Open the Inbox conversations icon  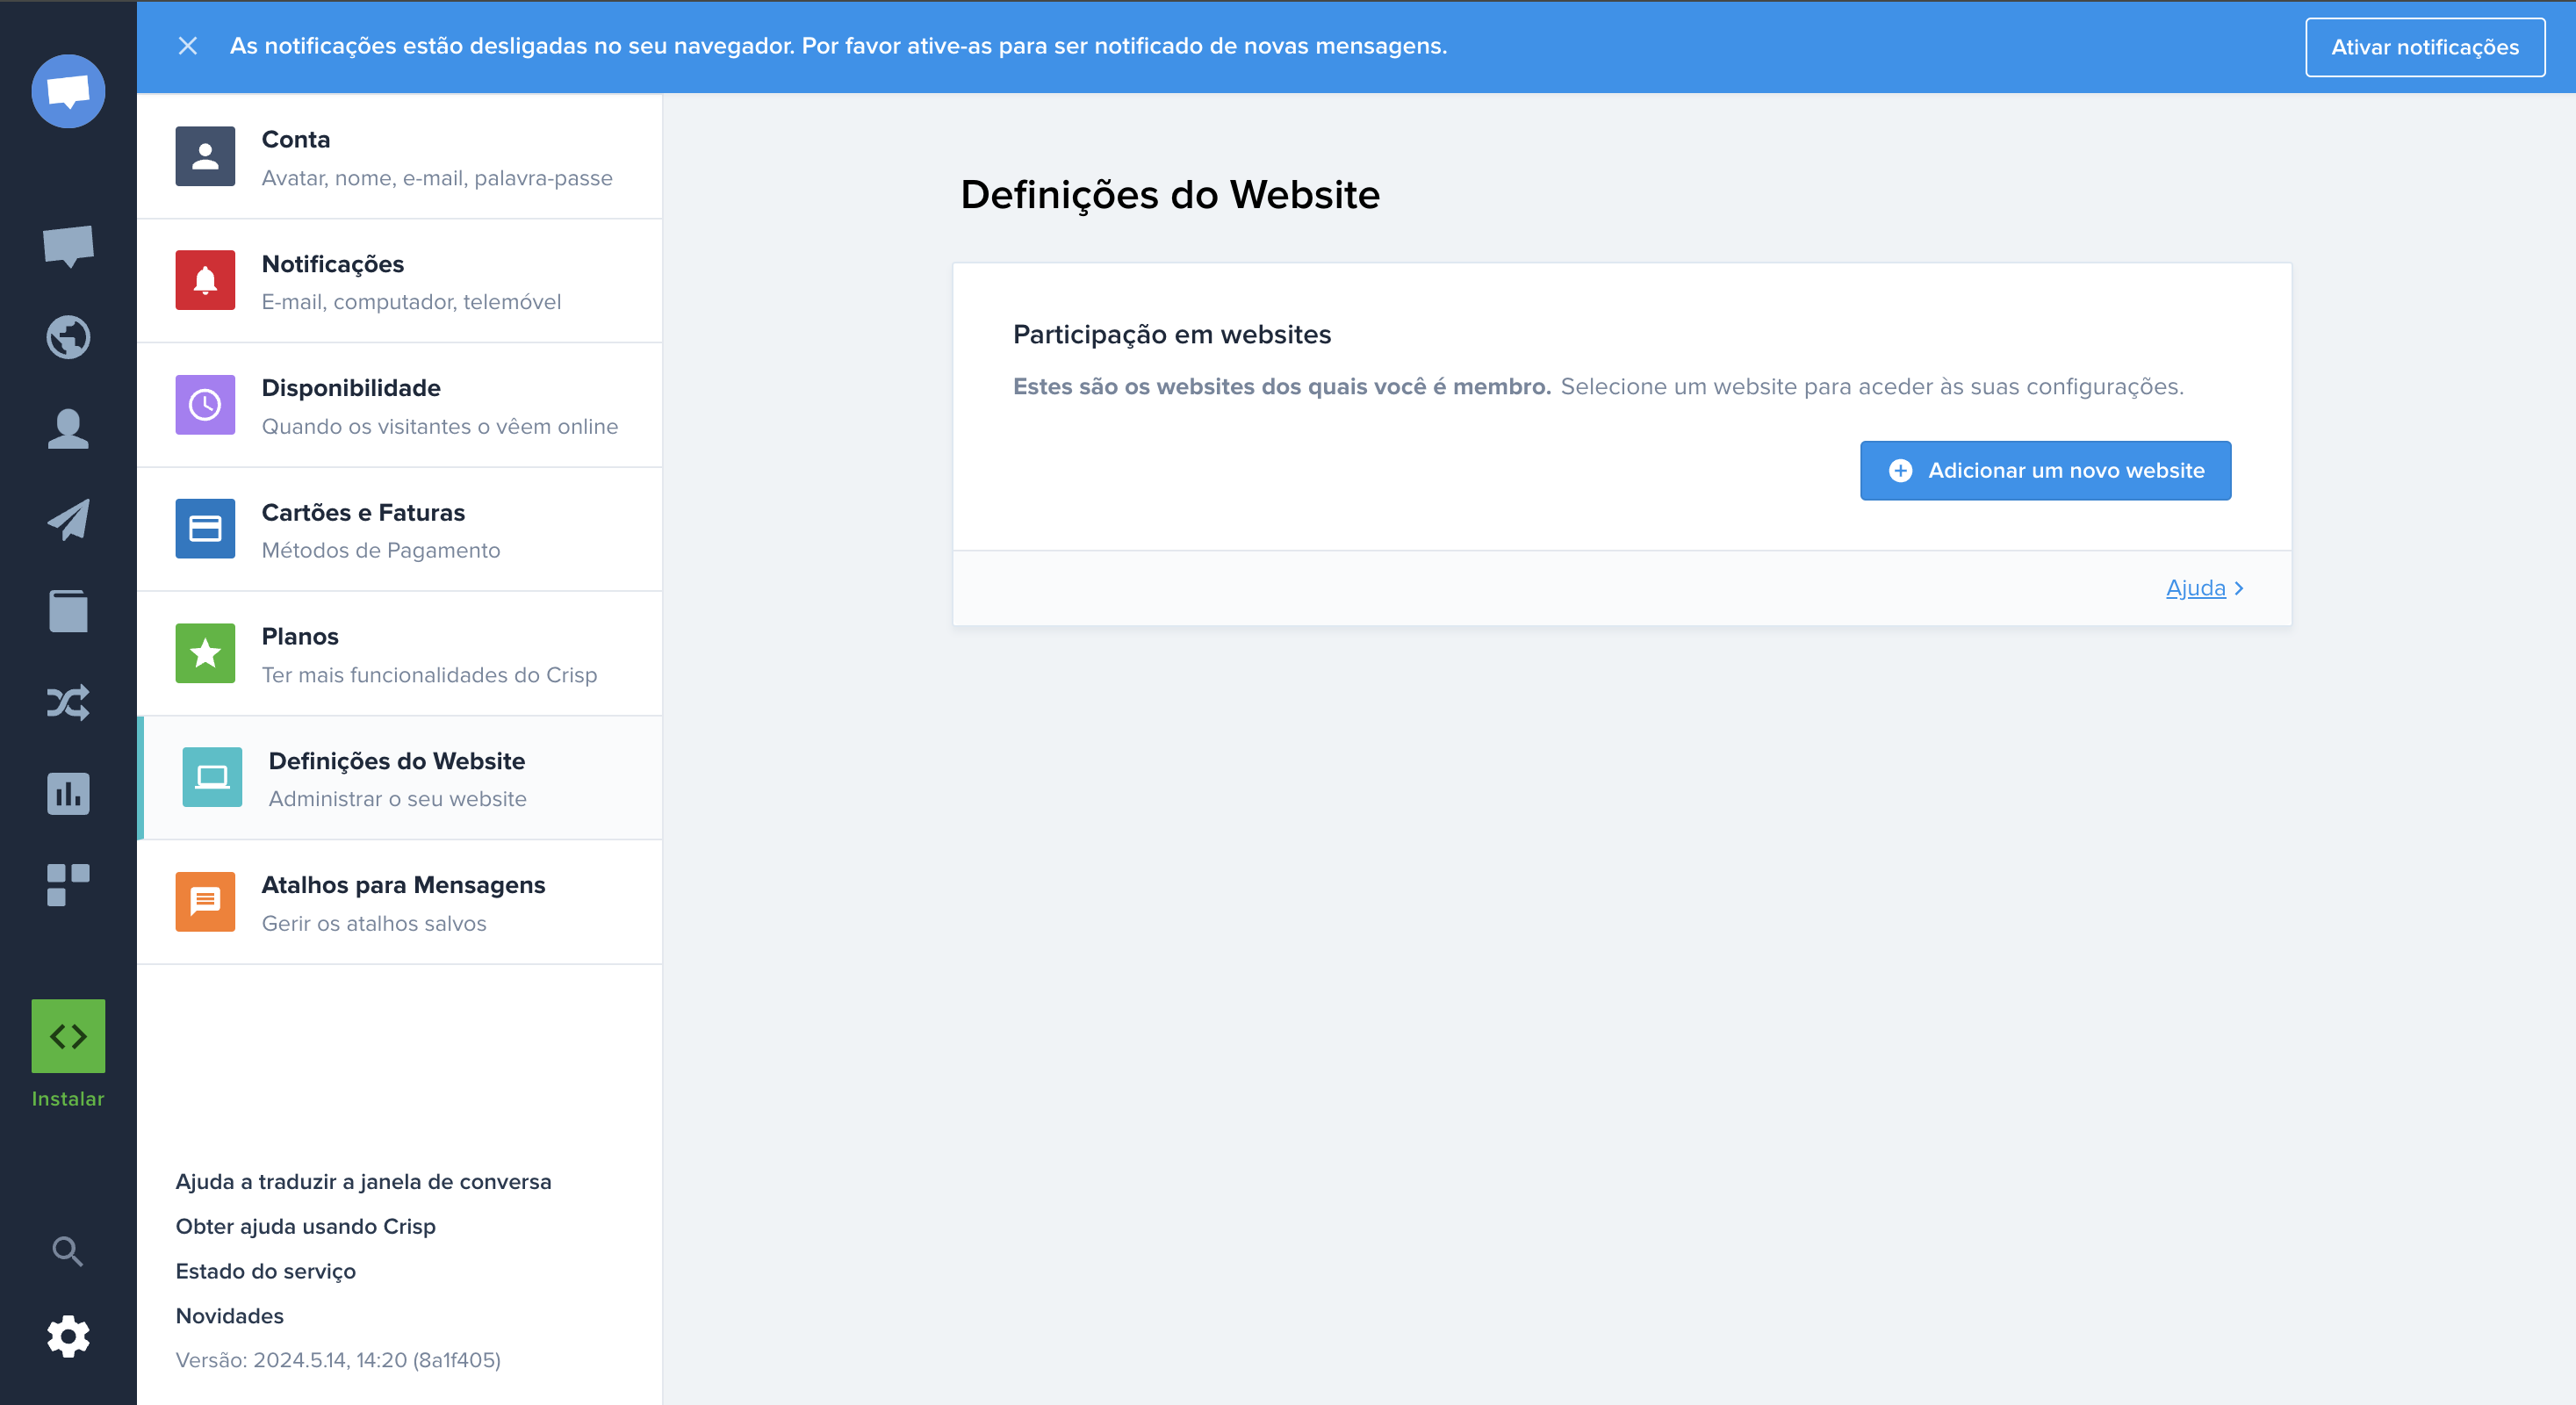pos(68,245)
